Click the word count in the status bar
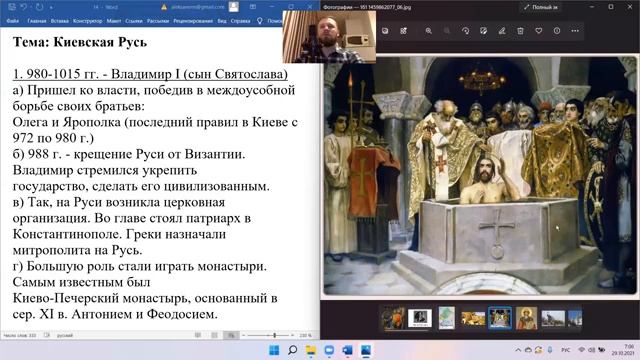Image resolution: width=640 pixels, height=360 pixels. pos(20,335)
